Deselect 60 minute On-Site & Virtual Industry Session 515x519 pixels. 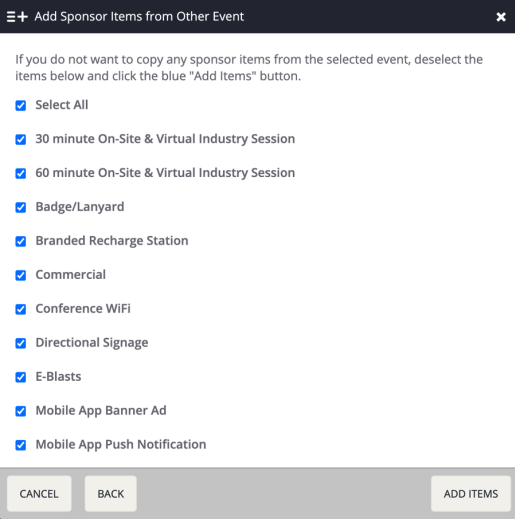[x=21, y=173]
